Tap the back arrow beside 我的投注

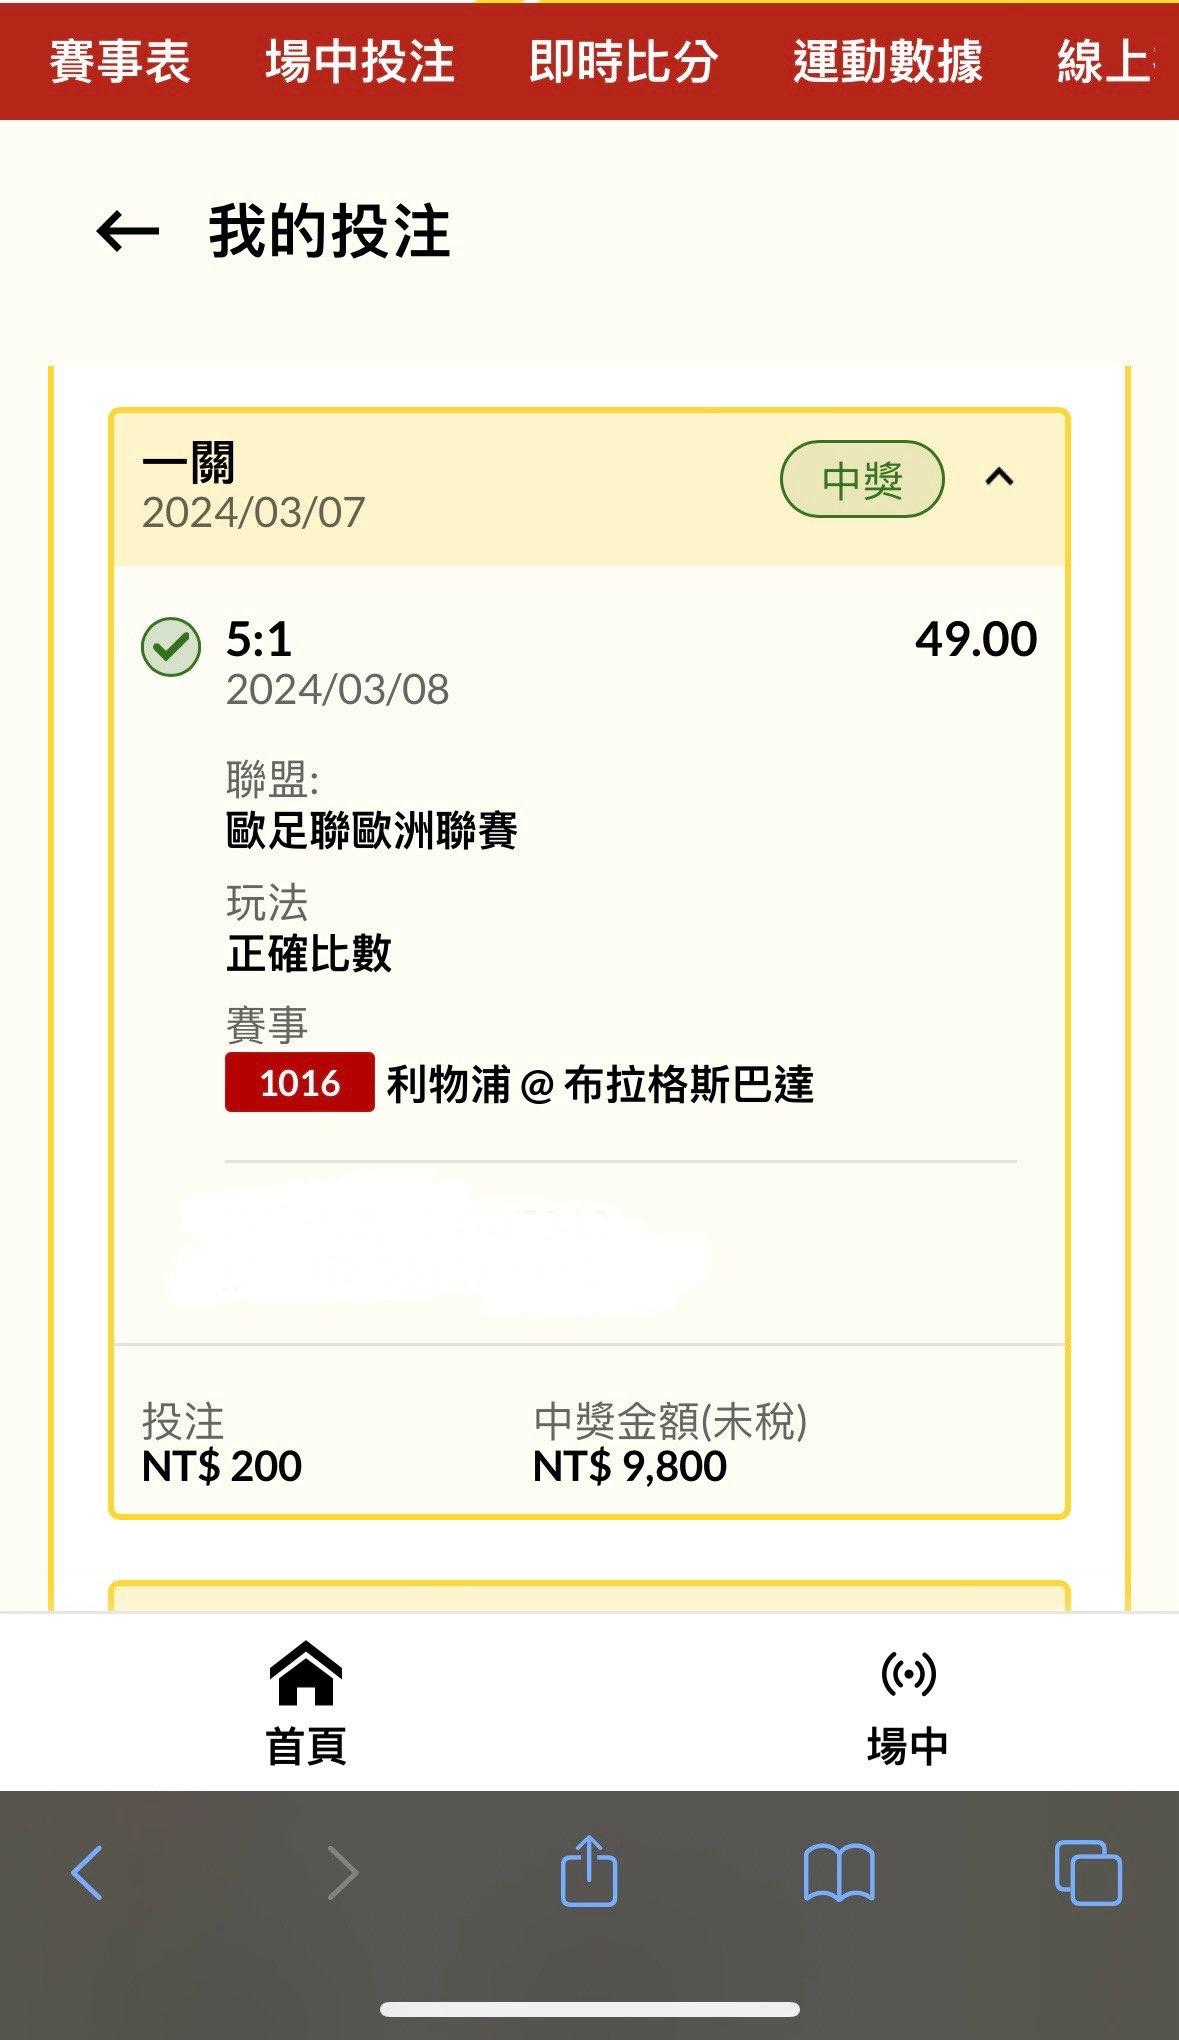(127, 232)
